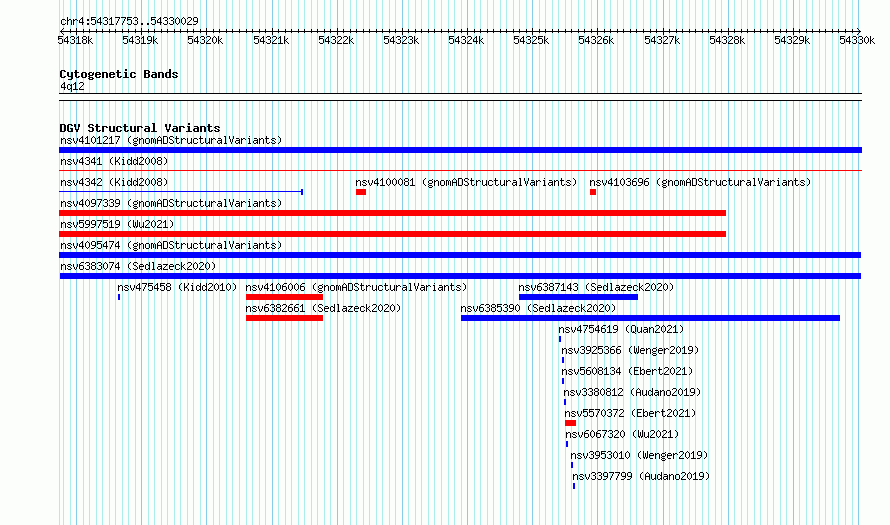890x525 pixels.
Task: Click the red block under nsv5570372
Action: click(x=570, y=423)
